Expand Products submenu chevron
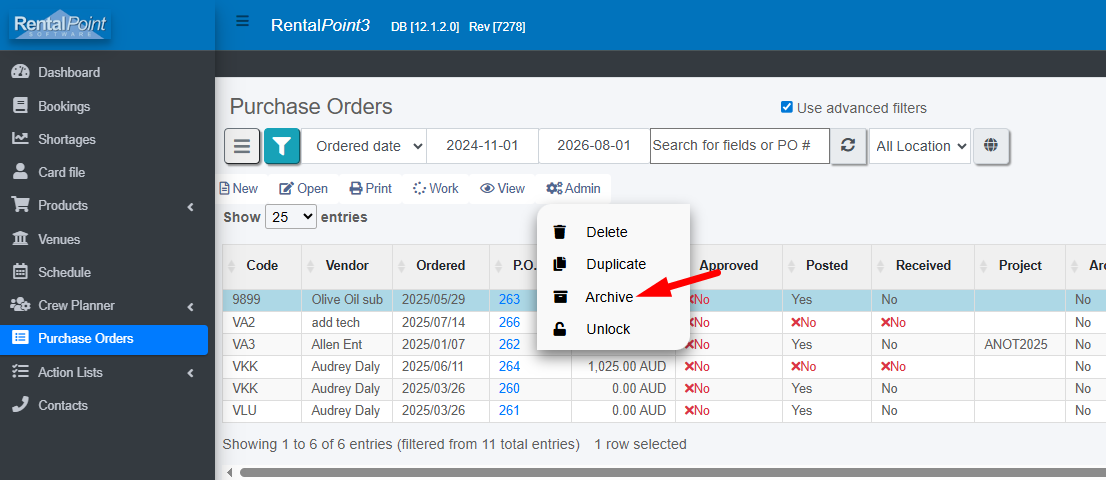 190,207
